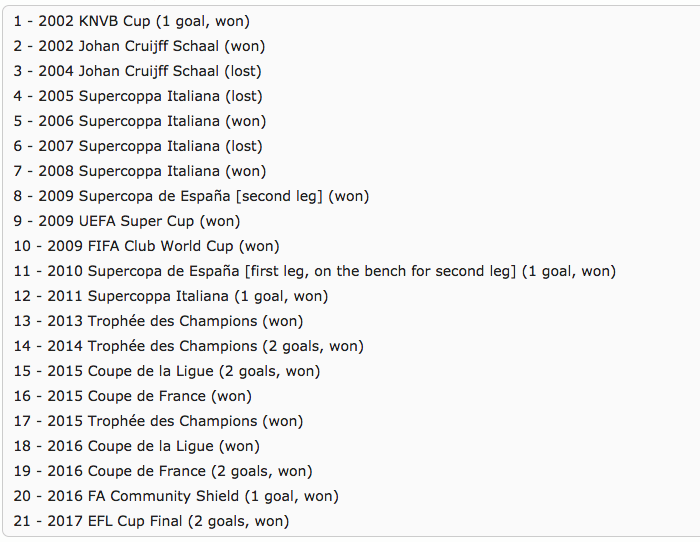Click the 2010 Supercopa de España line

[x=315, y=271]
